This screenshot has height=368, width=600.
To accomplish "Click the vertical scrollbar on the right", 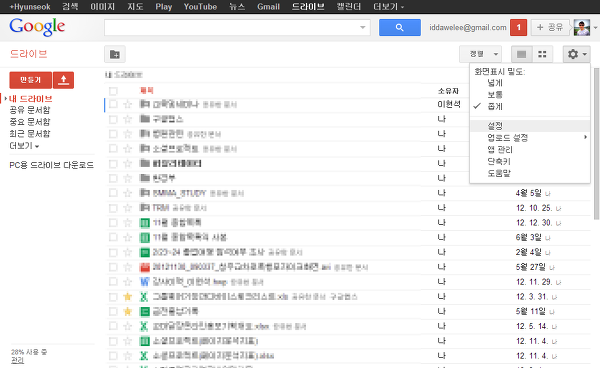I will coord(596,144).
